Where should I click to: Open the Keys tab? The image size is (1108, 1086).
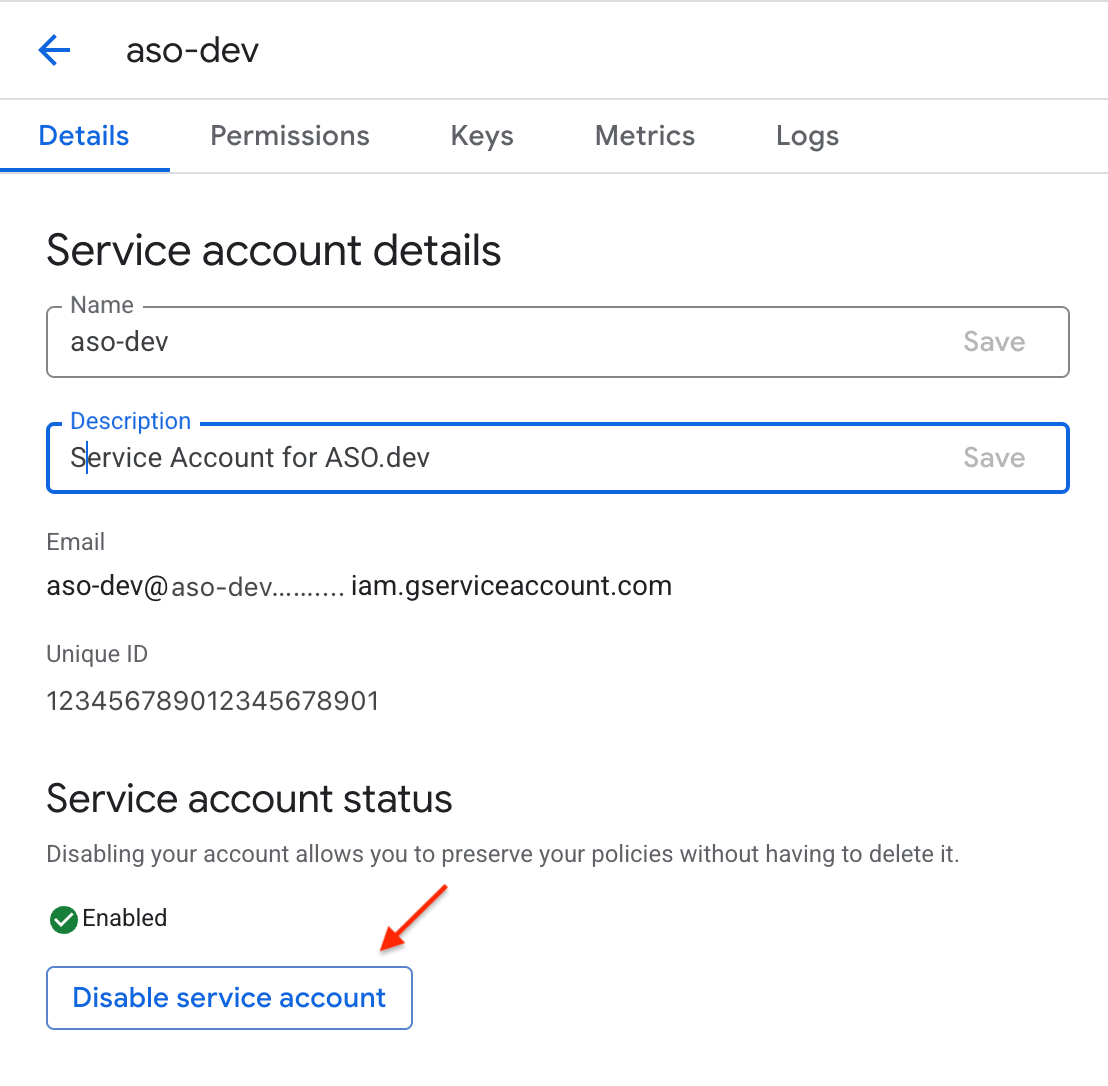(x=481, y=136)
